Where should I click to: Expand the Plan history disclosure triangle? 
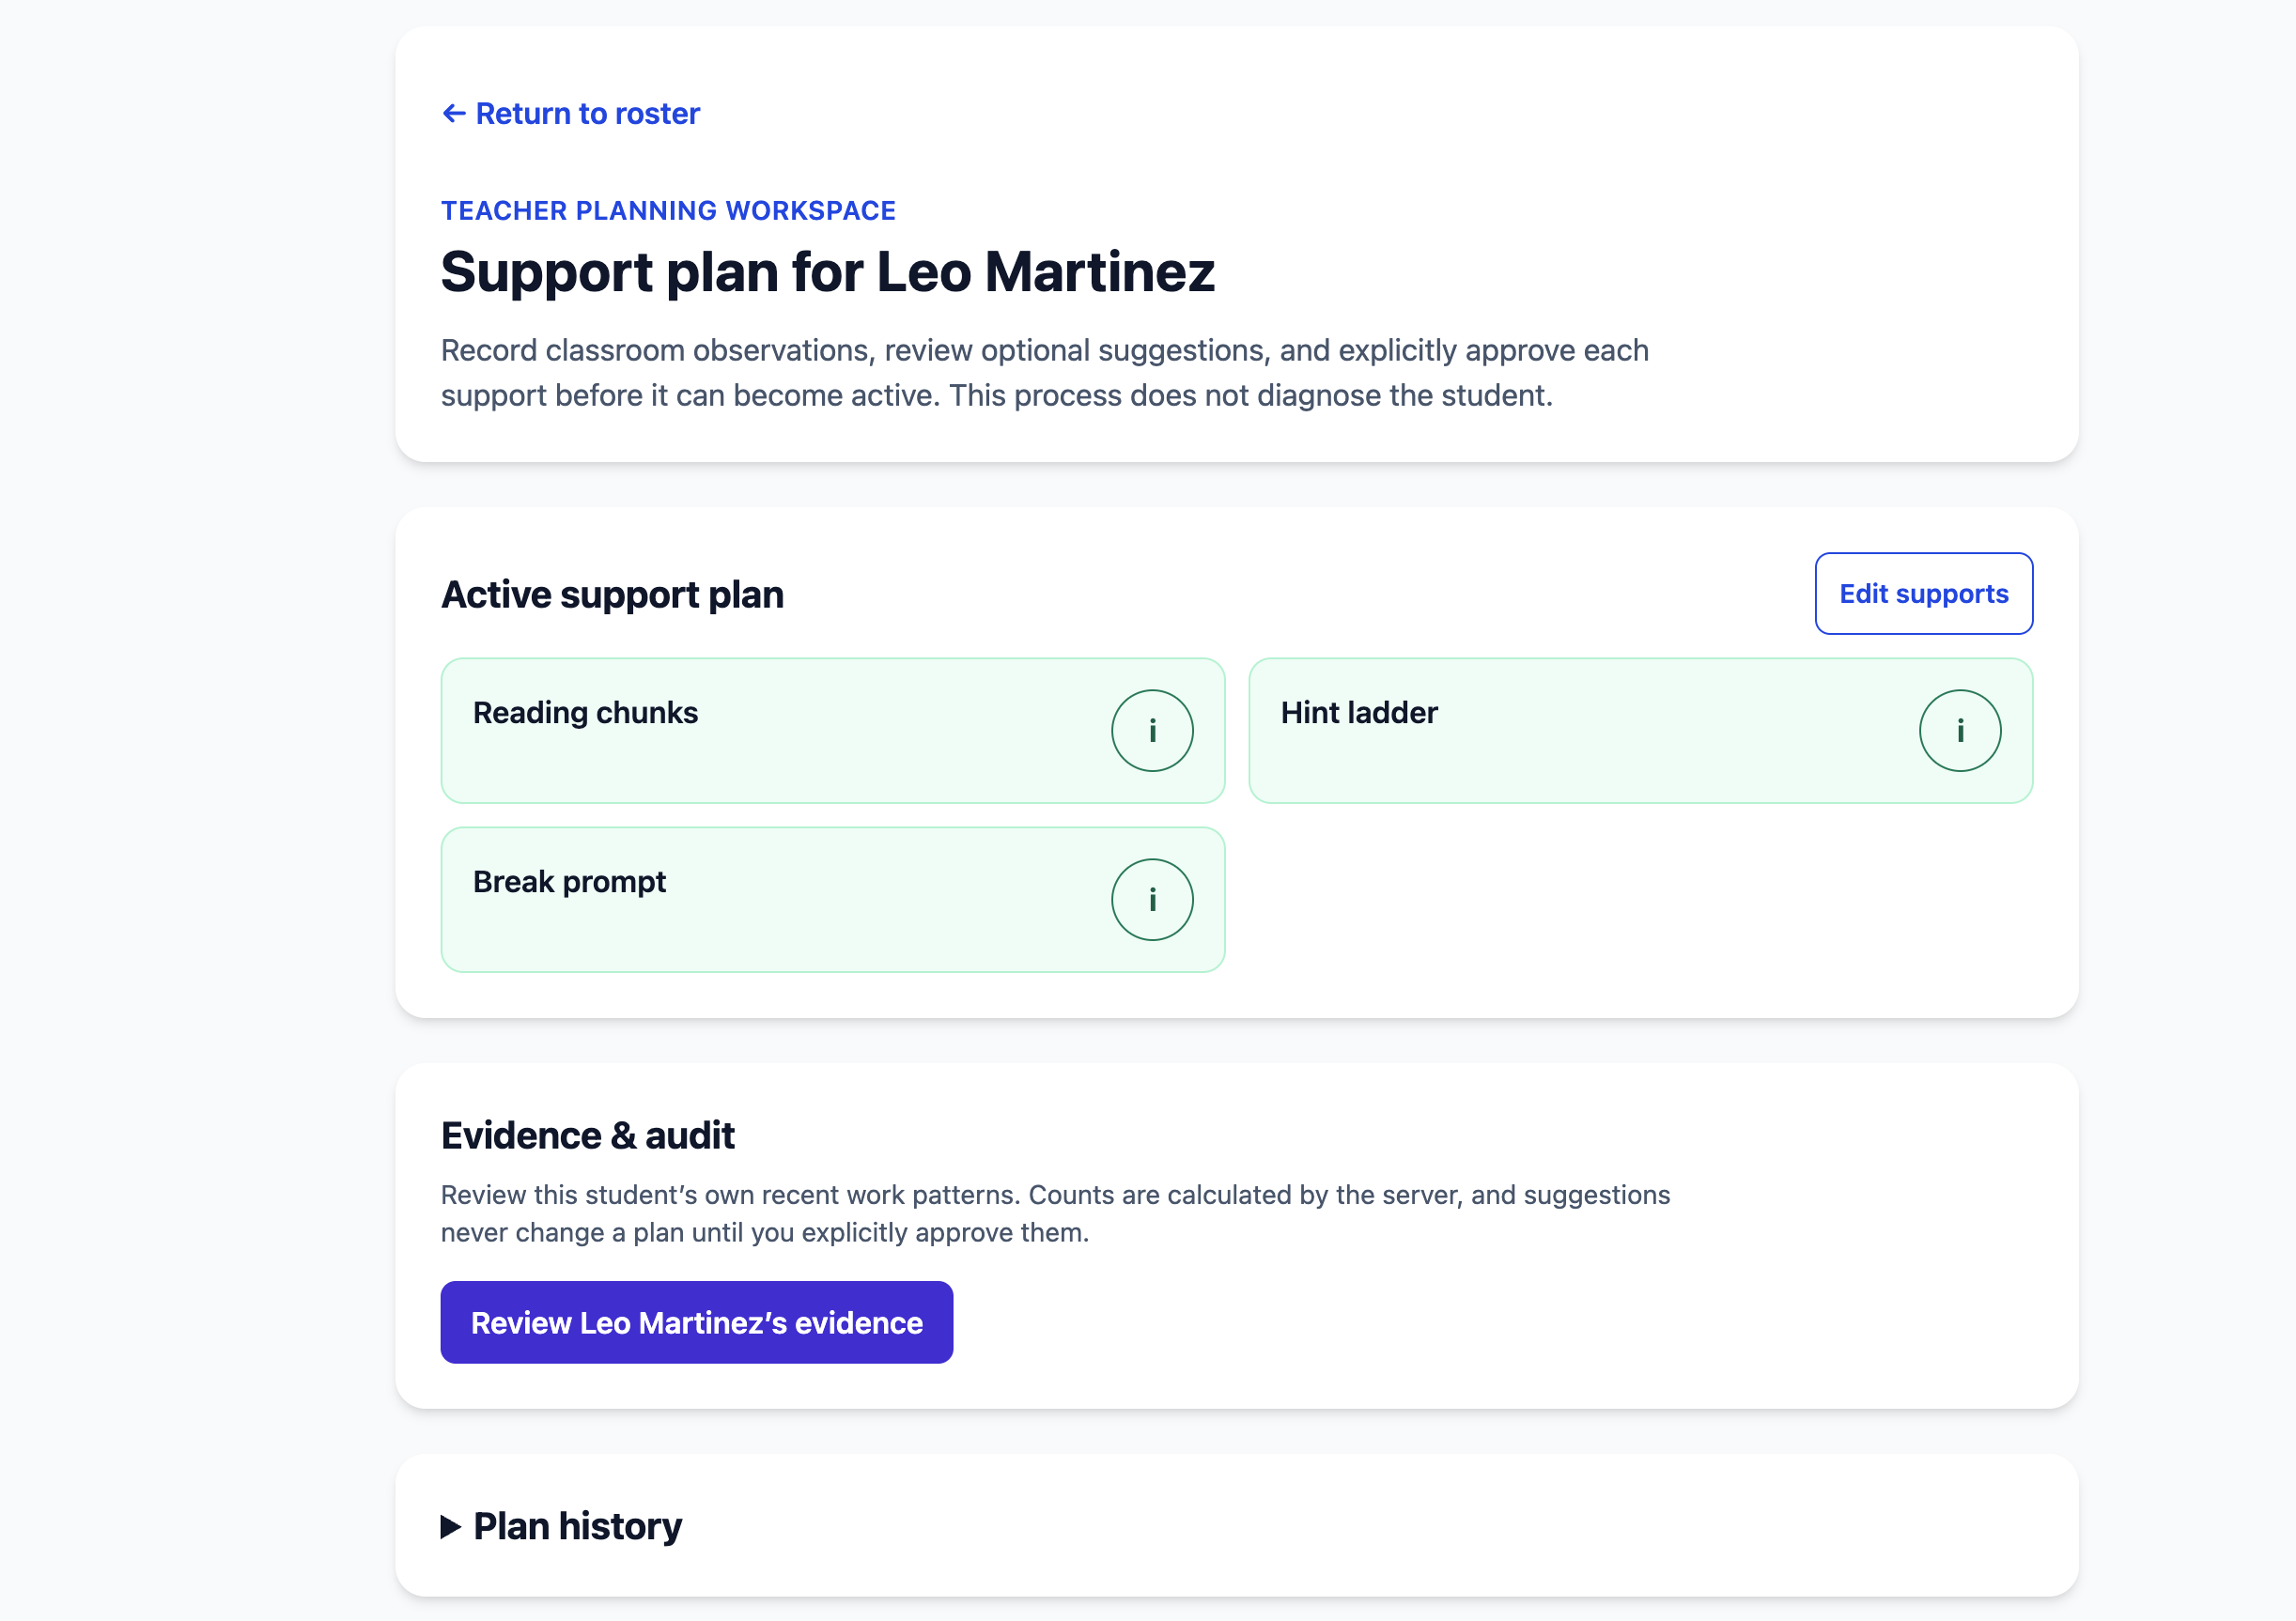pos(451,1526)
